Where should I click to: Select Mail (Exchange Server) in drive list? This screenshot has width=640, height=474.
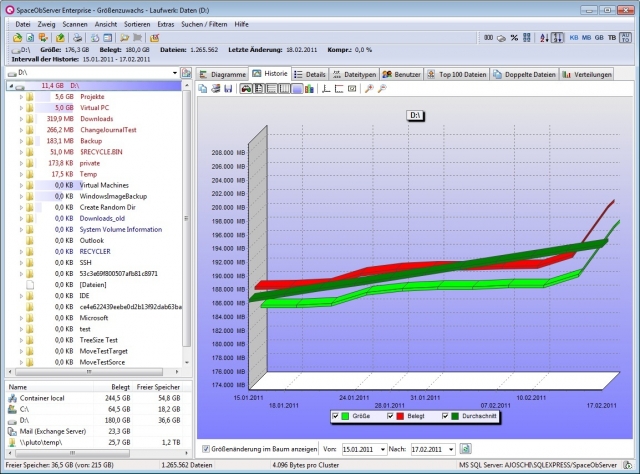tap(55, 431)
